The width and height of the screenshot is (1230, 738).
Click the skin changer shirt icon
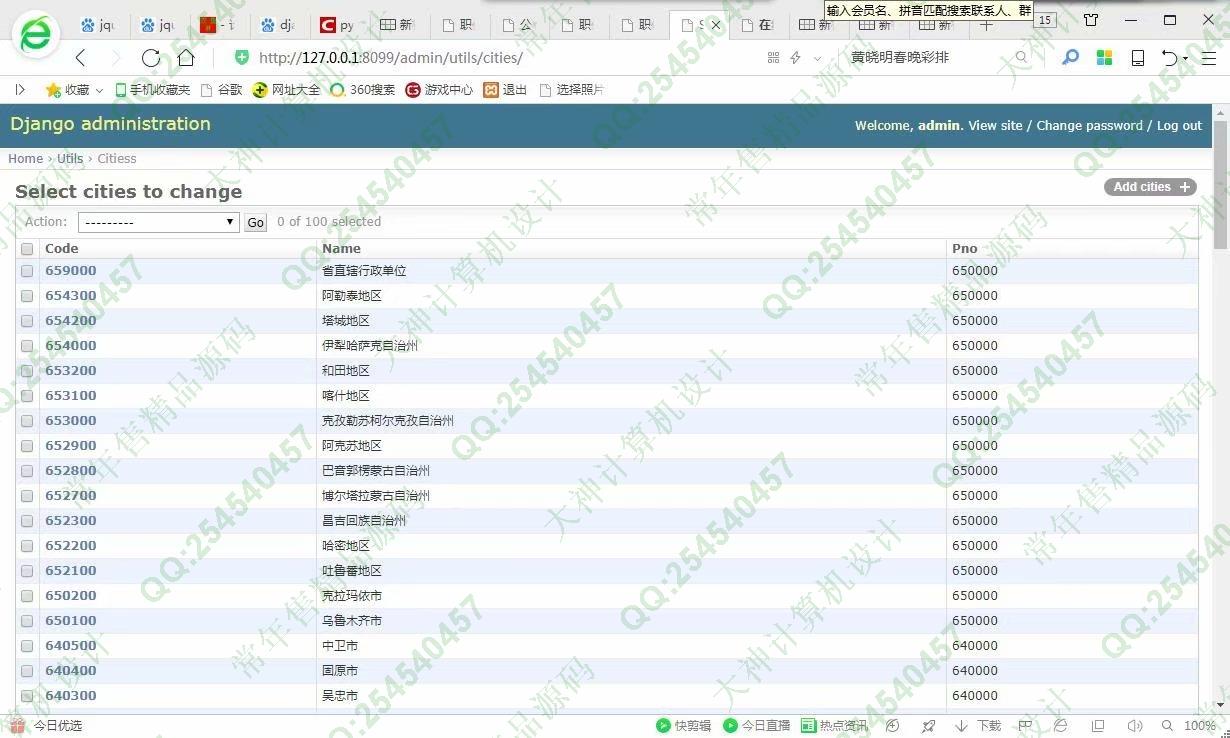point(1091,20)
